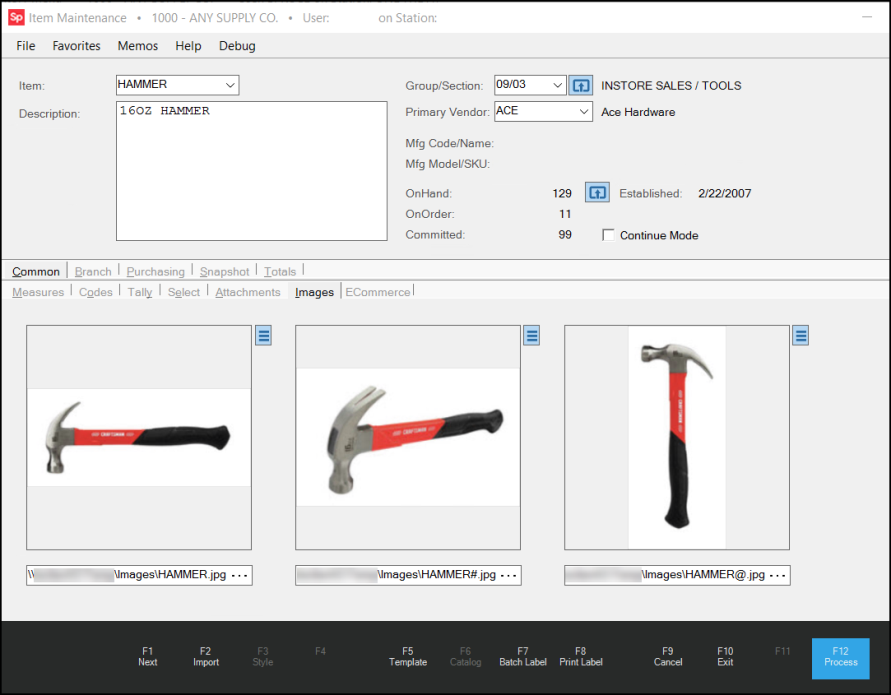Expand the Primary Vendor dropdown
This screenshot has width=891, height=695.
click(x=584, y=112)
